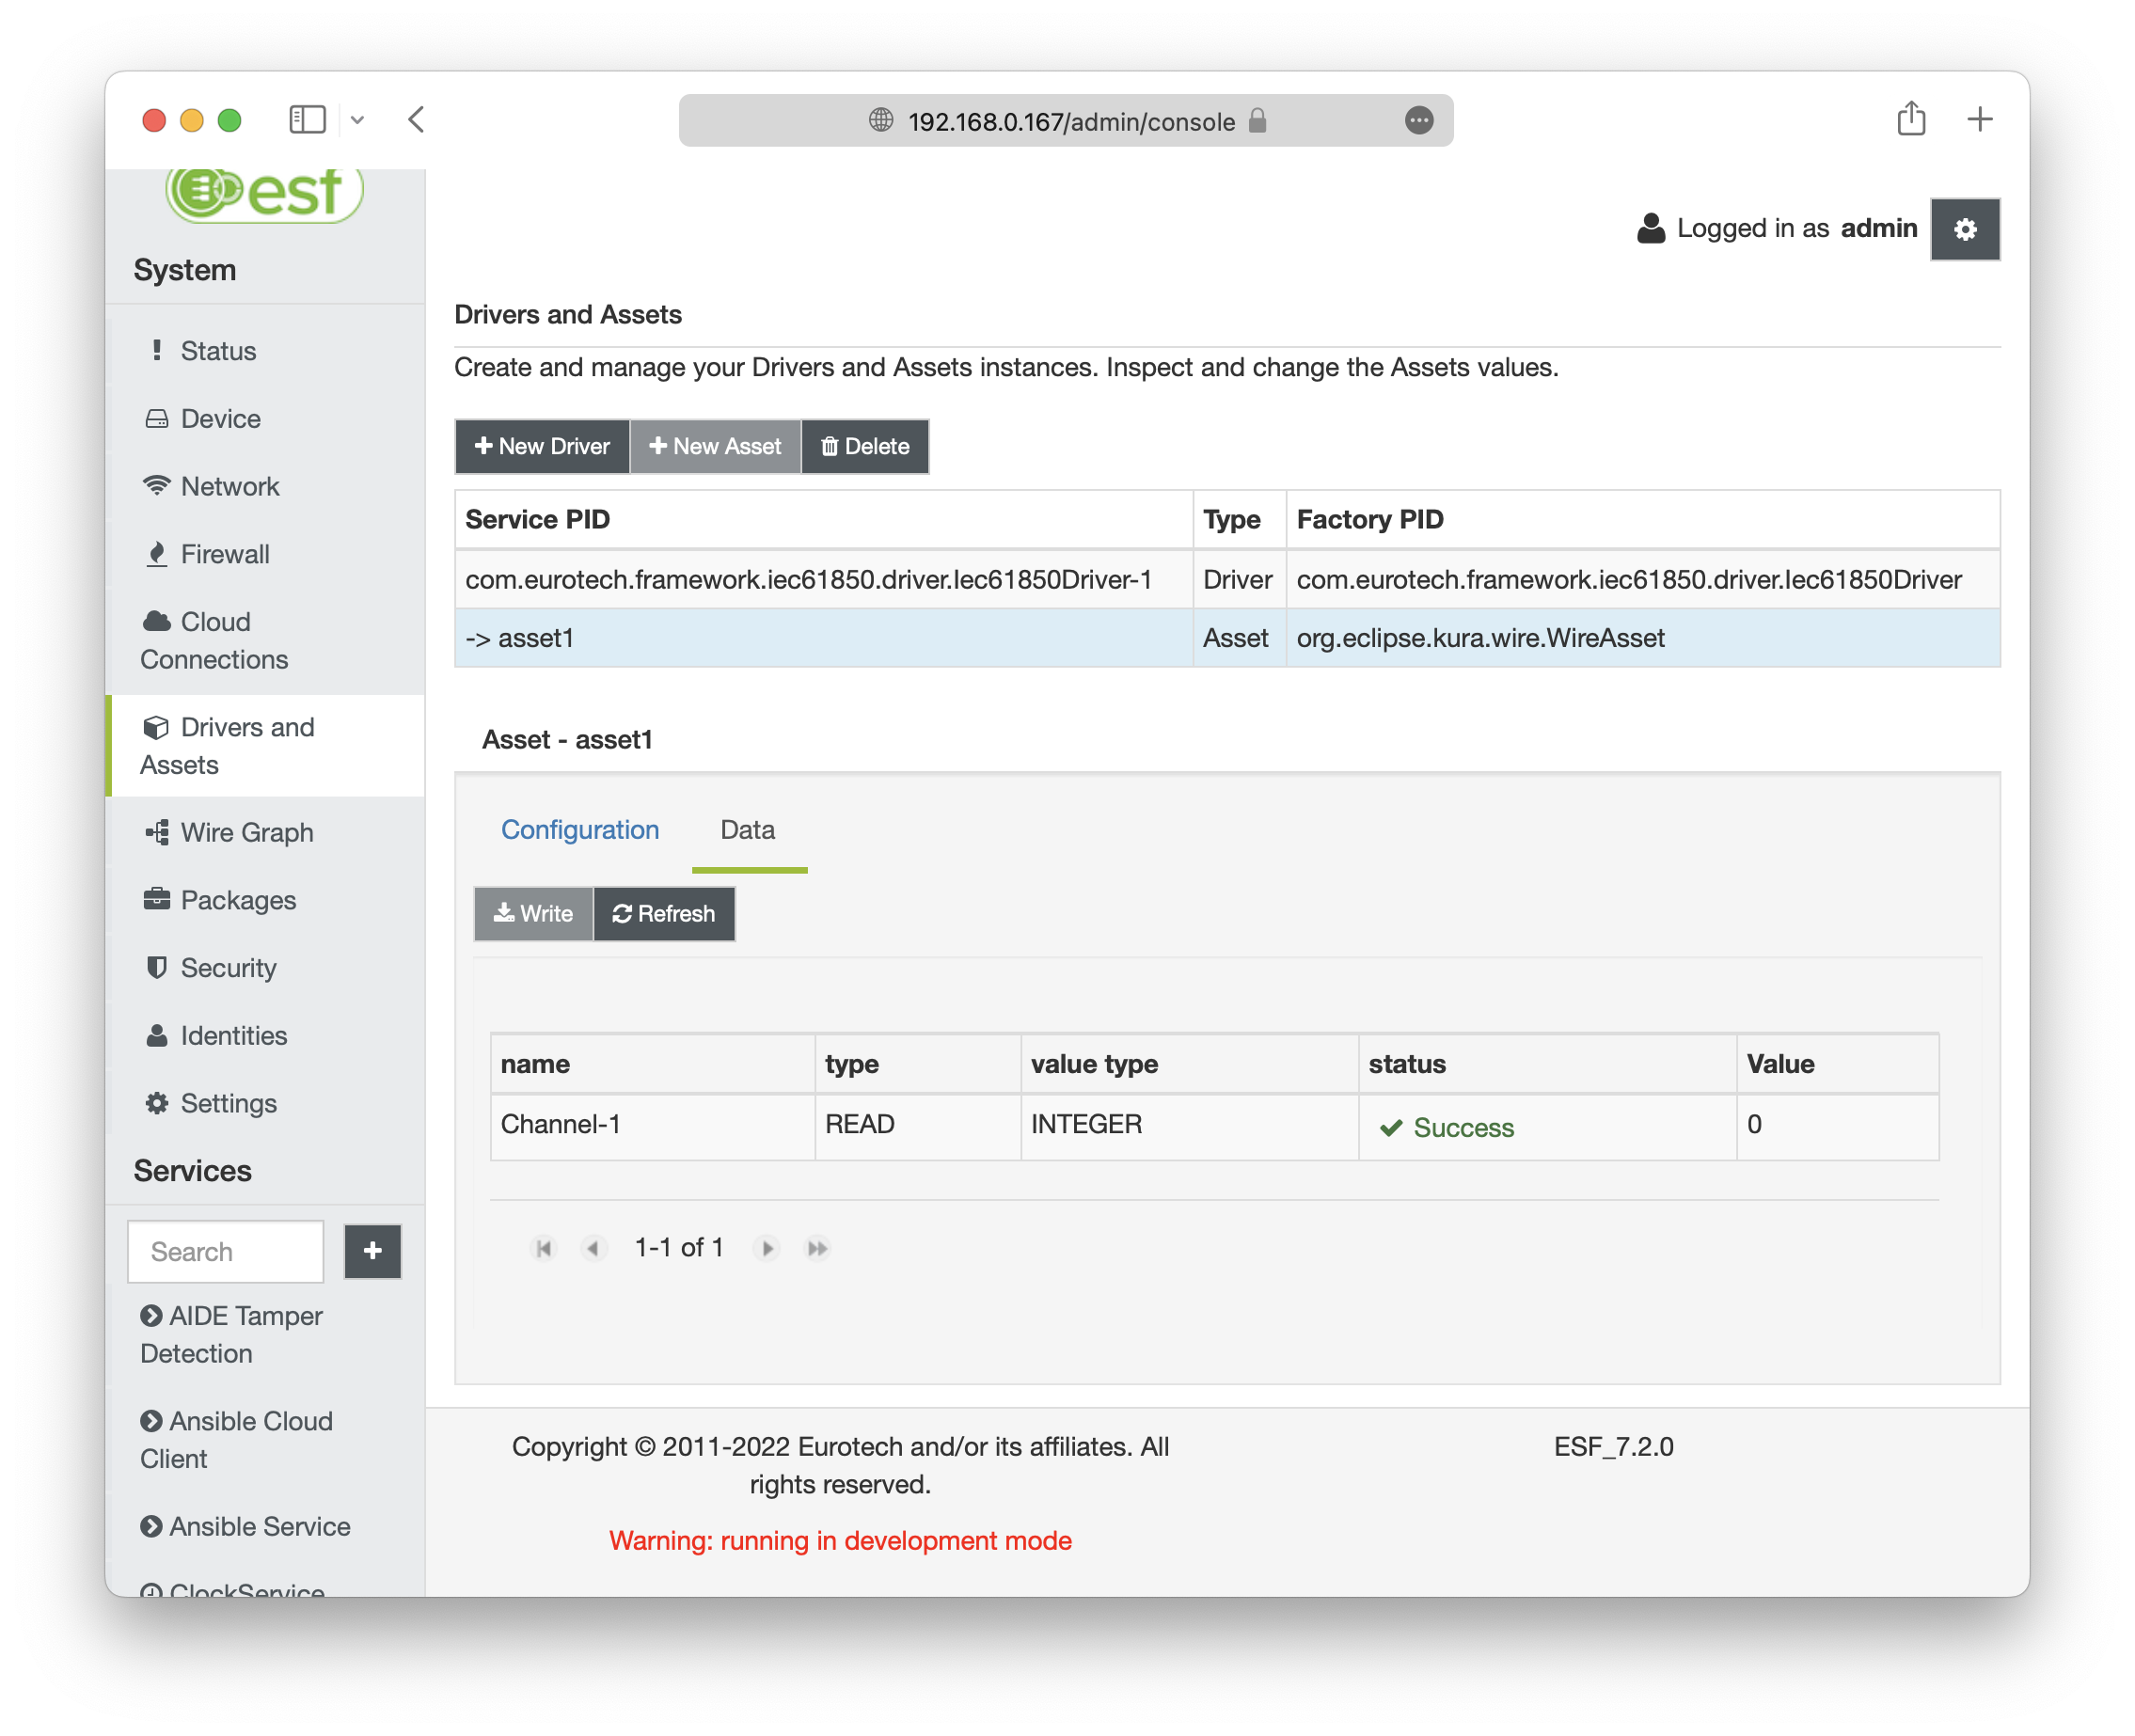
Task: Click the settings gear next to admin
Action: tap(1964, 229)
